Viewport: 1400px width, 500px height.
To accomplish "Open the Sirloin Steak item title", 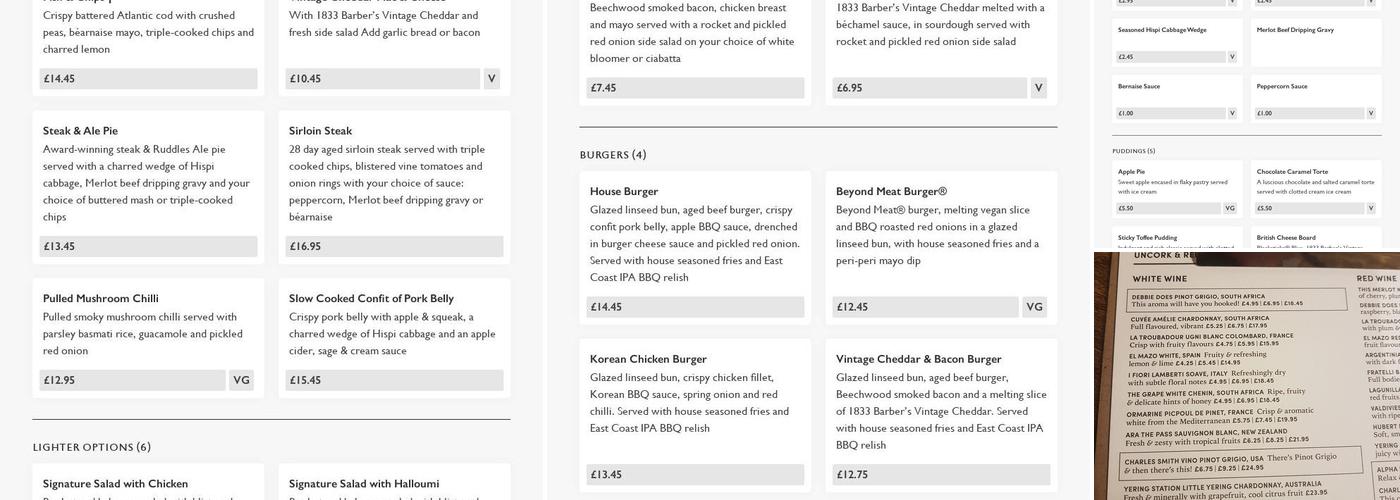I will [x=320, y=131].
